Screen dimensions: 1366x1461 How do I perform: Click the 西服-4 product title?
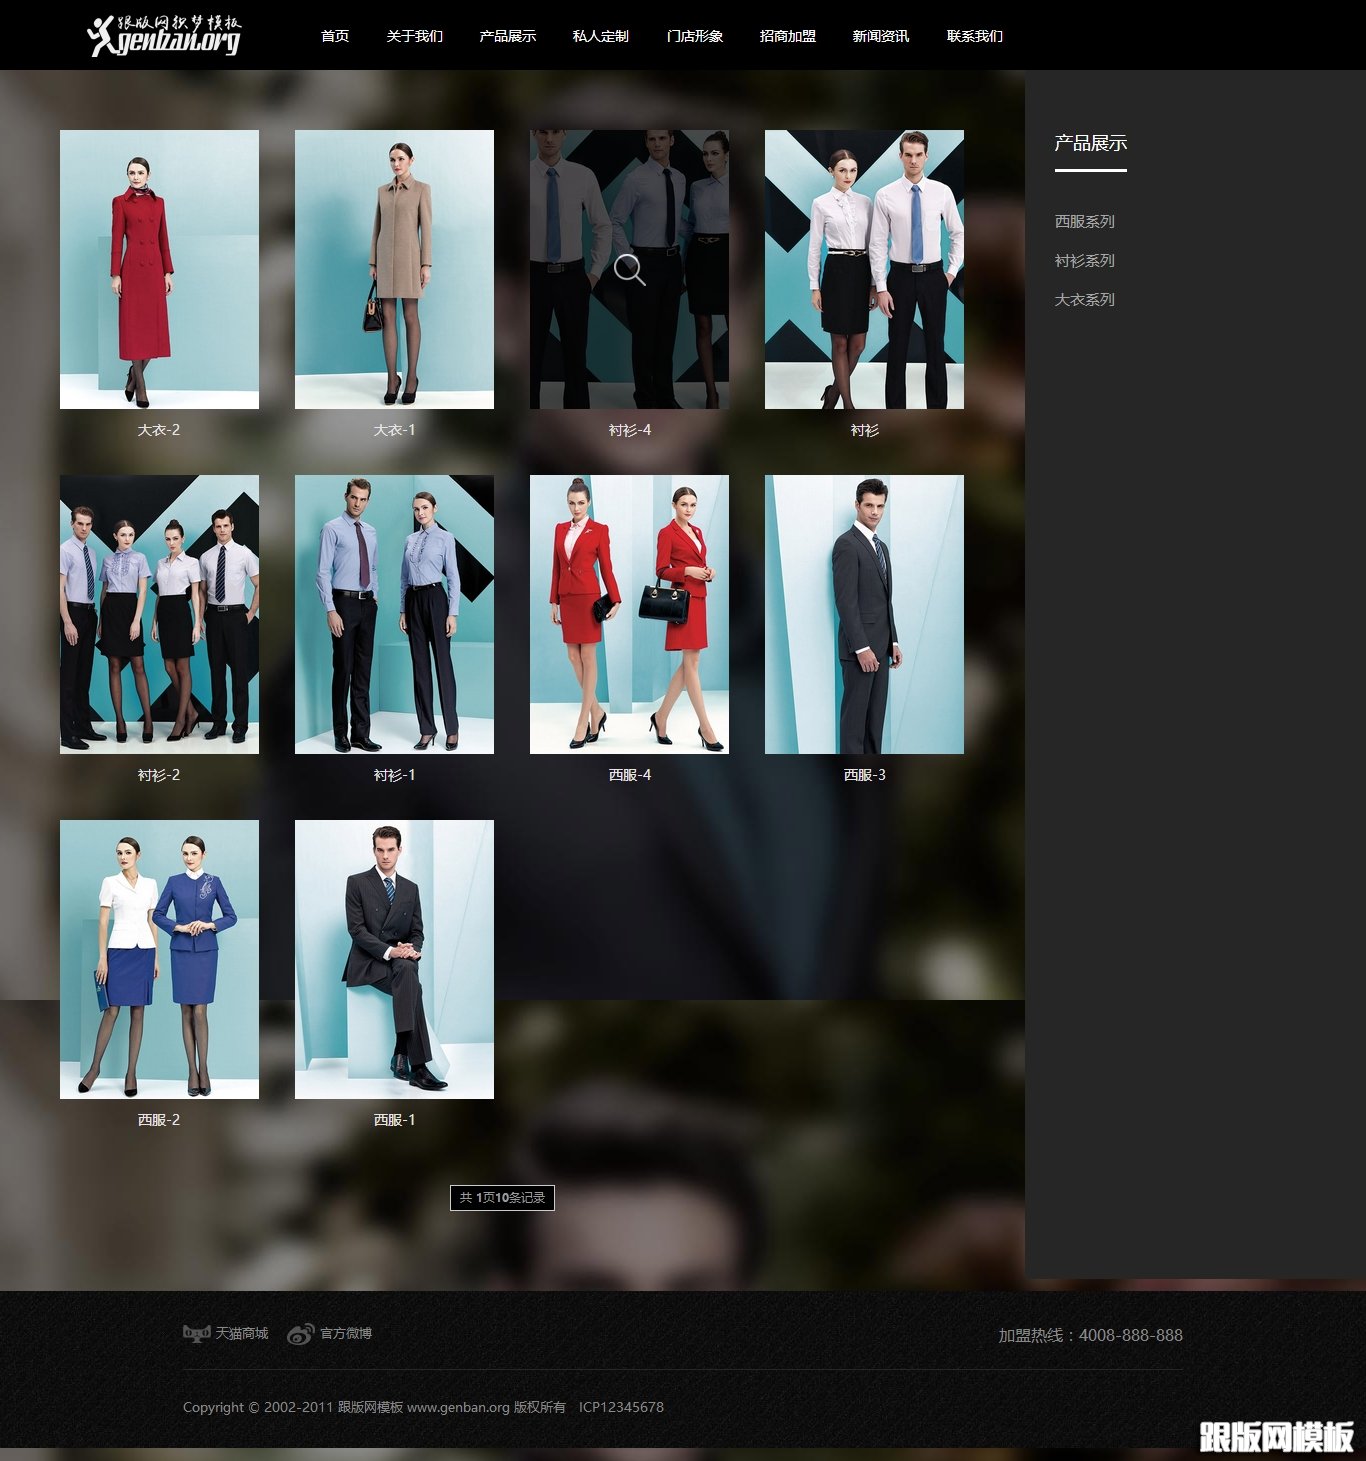[629, 775]
